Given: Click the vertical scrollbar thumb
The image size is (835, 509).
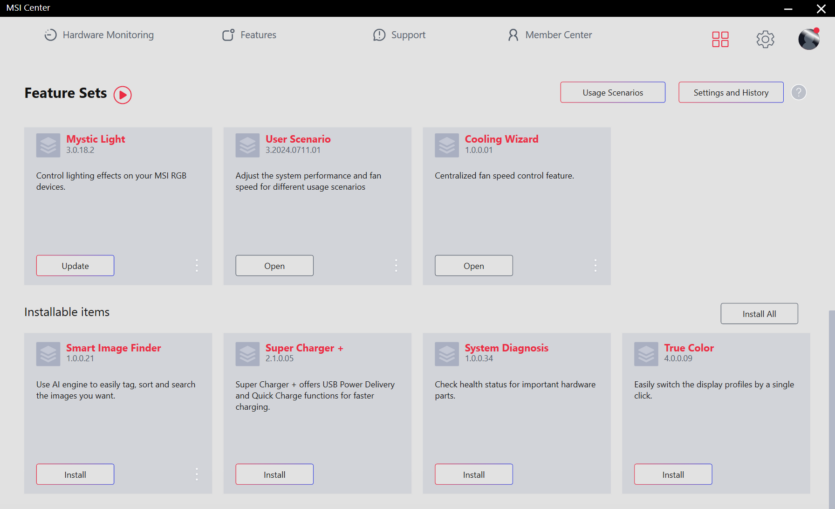Looking at the screenshot, I should click(x=831, y=409).
